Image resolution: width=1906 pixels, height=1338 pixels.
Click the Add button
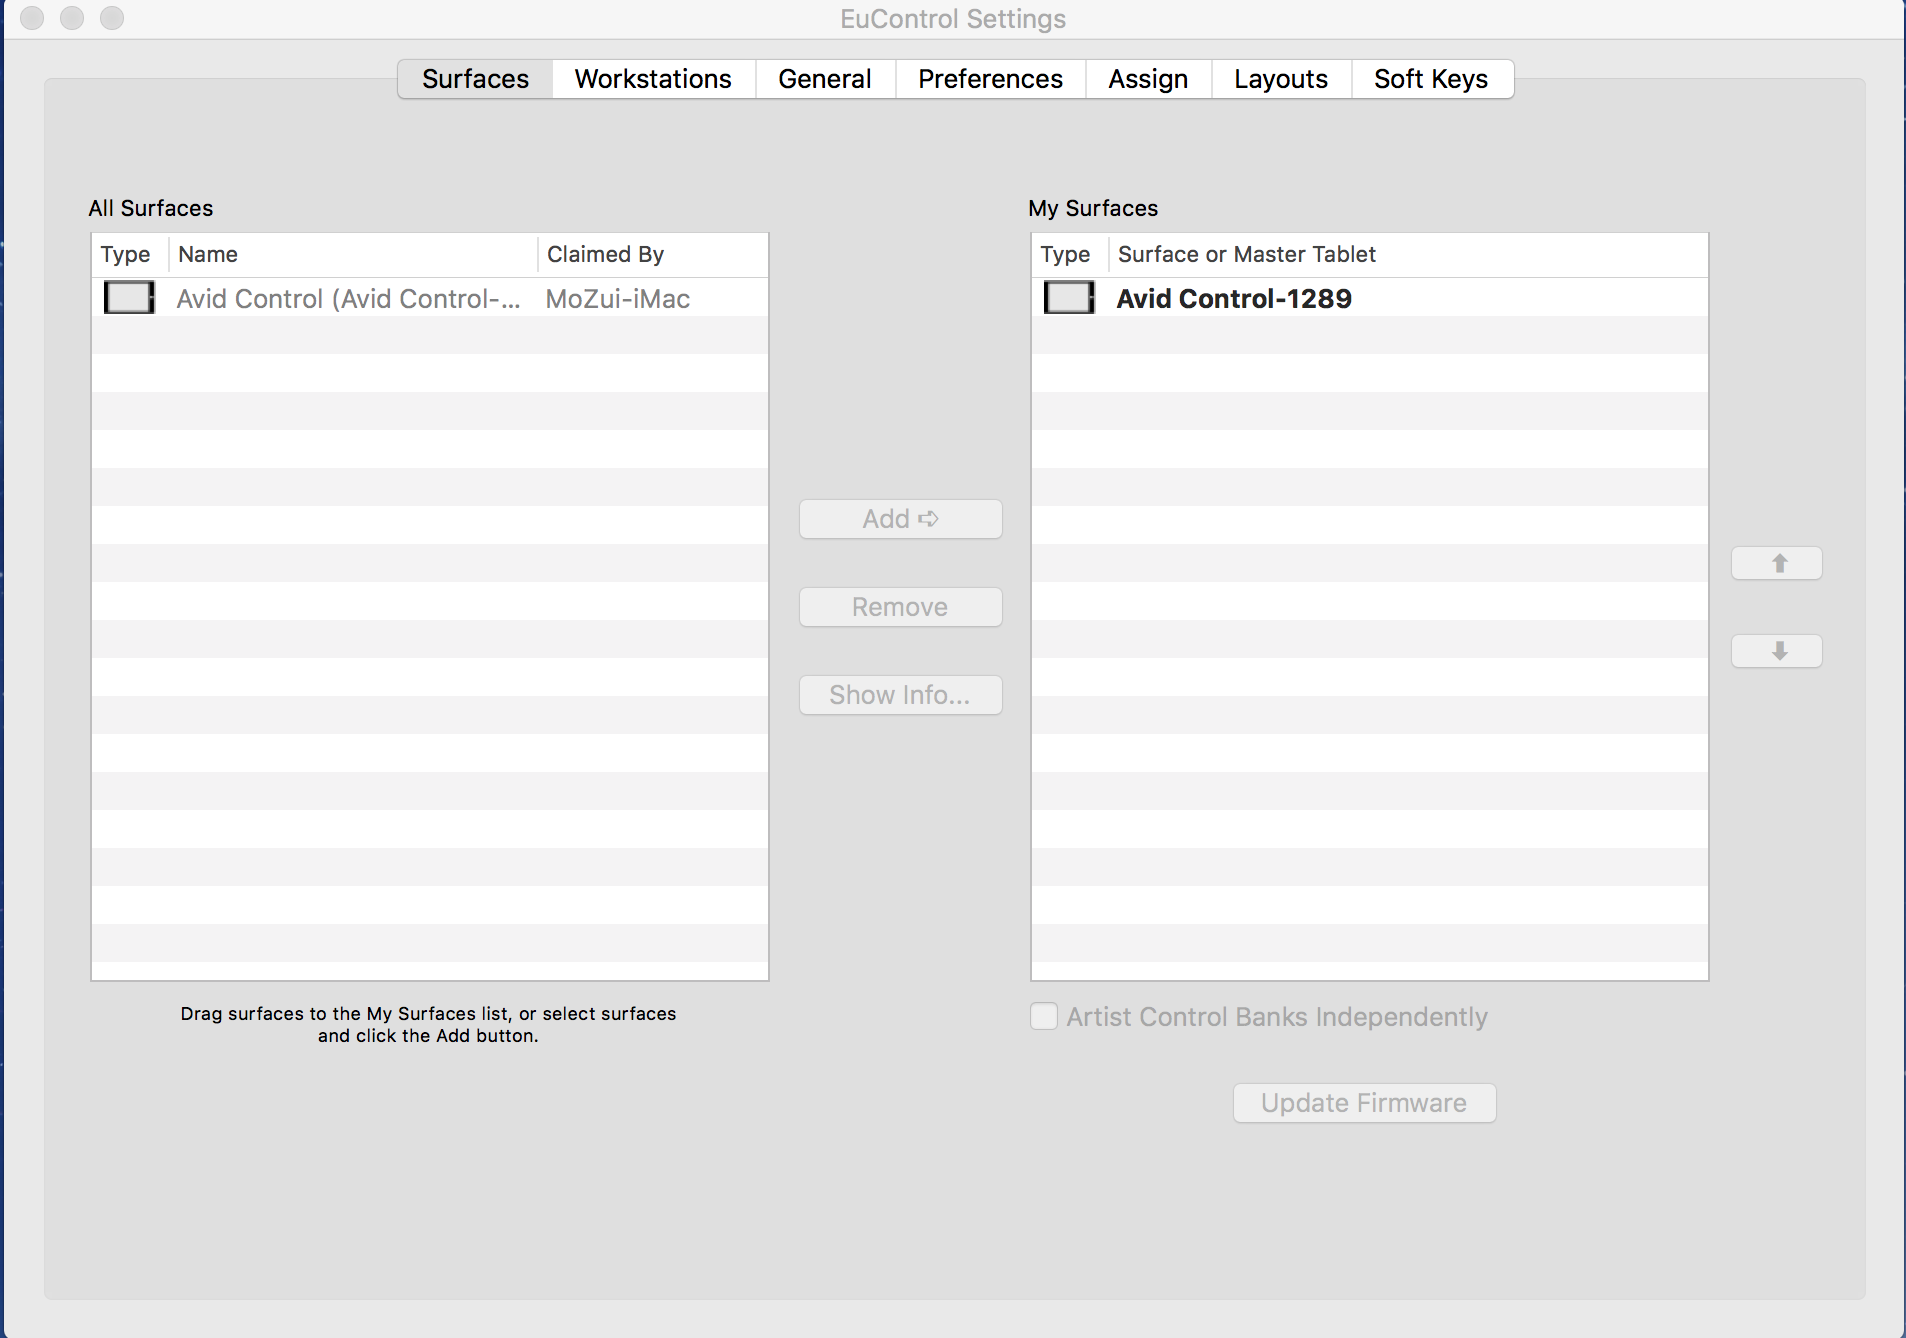tap(900, 519)
